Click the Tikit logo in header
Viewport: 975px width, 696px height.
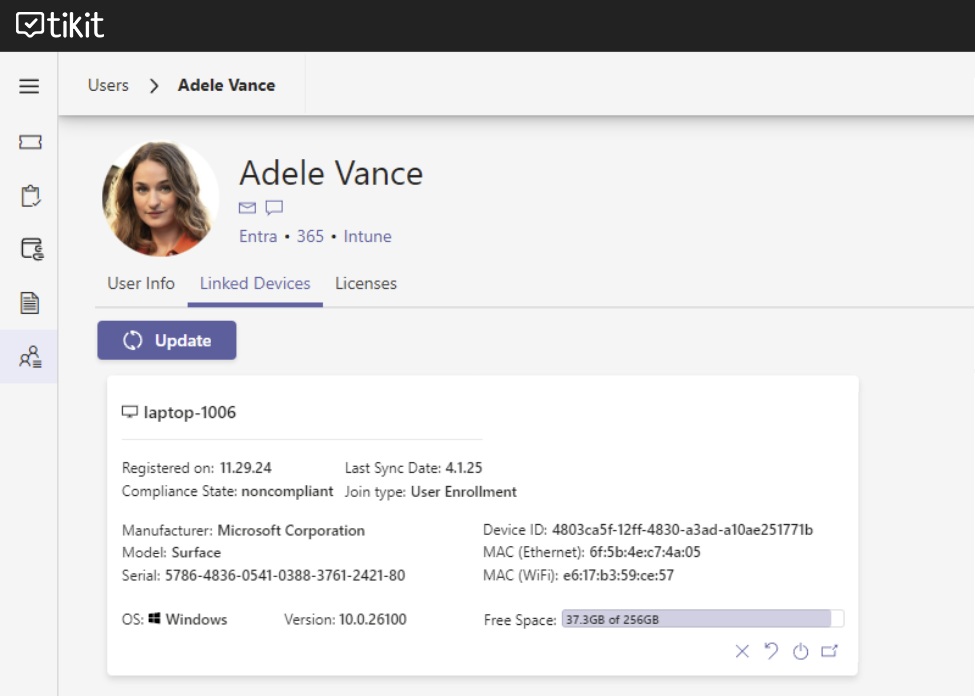click(60, 25)
